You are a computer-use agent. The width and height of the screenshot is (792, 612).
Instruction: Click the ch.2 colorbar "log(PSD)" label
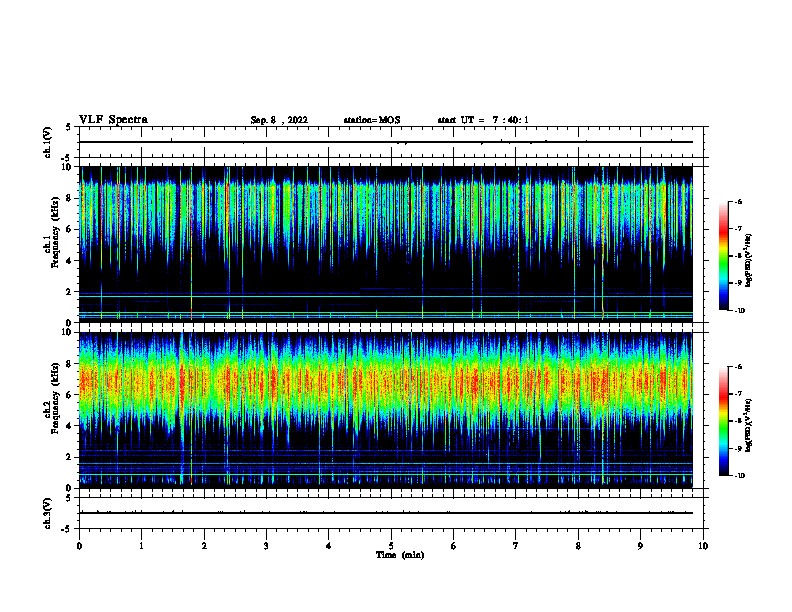pyautogui.click(x=749, y=425)
